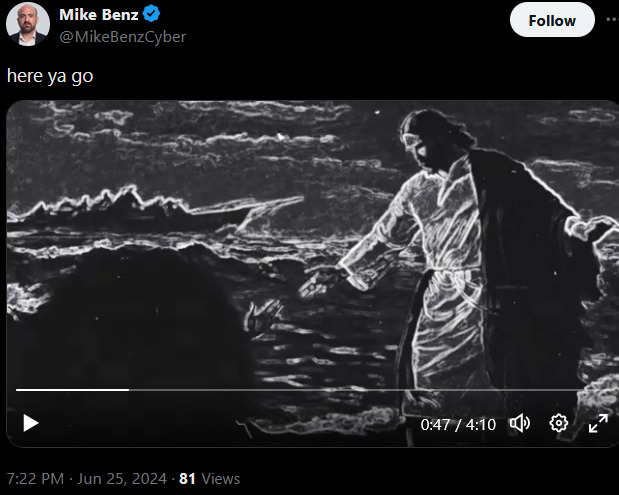Click the Mike Benz display name
The height and width of the screenshot is (495, 619).
click(99, 14)
